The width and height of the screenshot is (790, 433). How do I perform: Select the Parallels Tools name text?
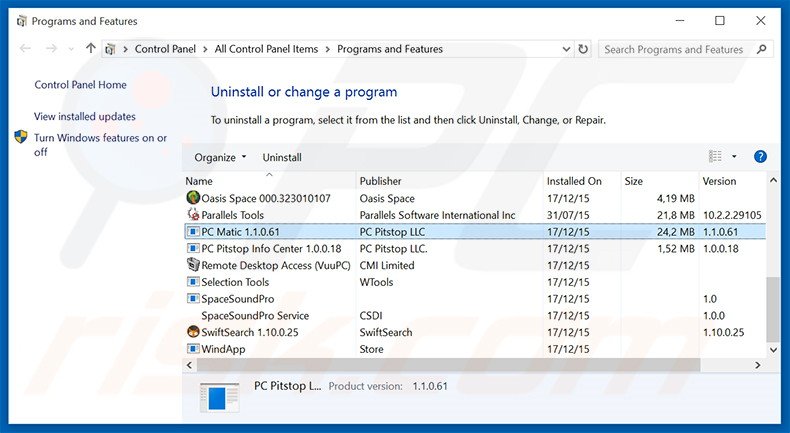pos(232,215)
